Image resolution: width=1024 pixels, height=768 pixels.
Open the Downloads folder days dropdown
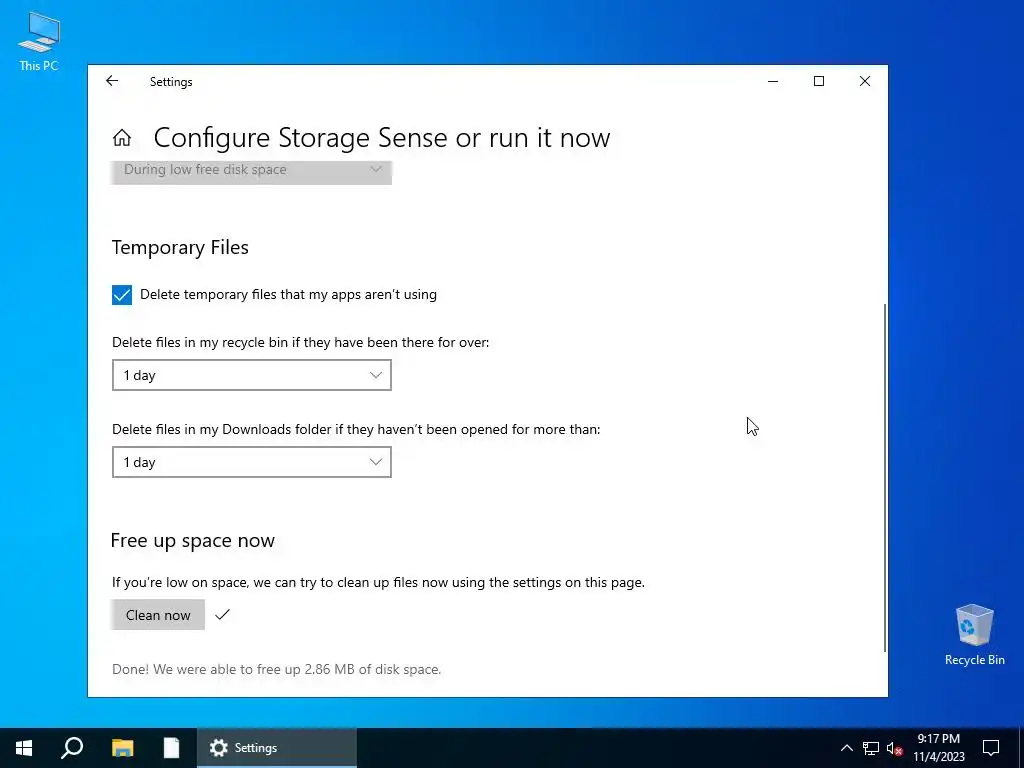(x=251, y=462)
